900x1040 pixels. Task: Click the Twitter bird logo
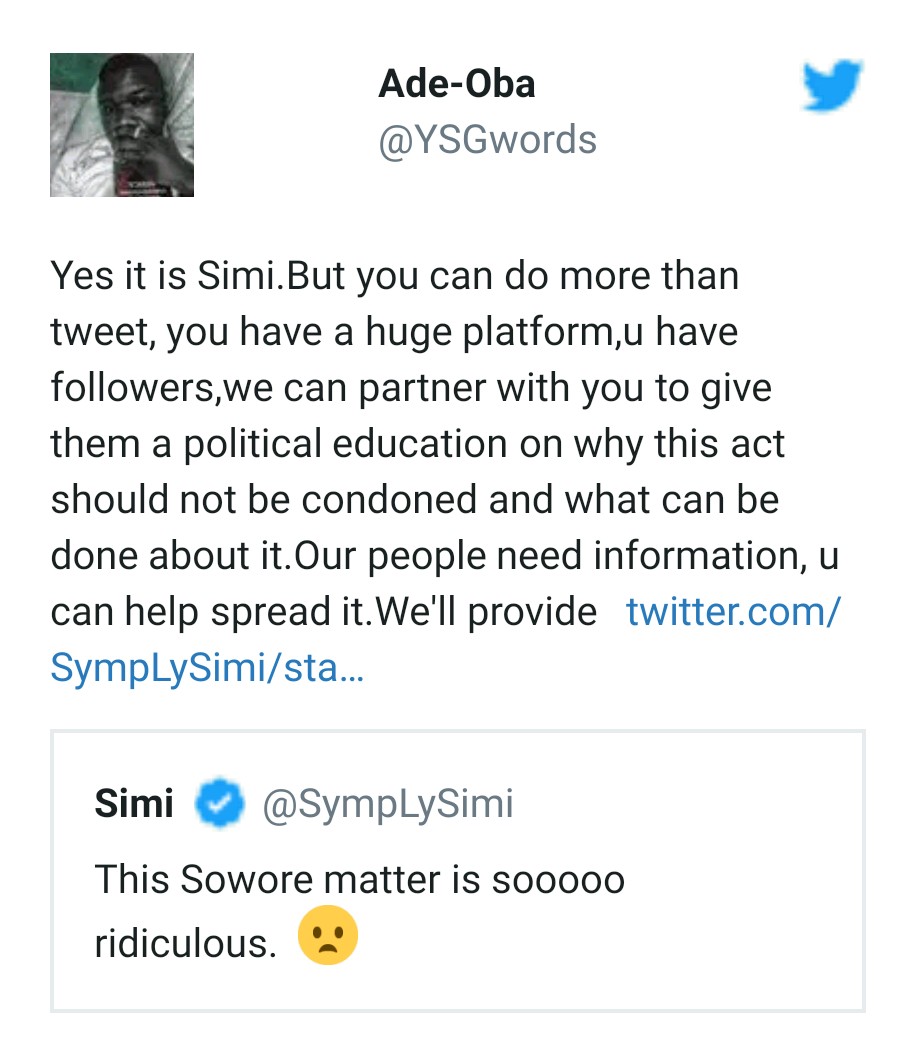[x=832, y=85]
